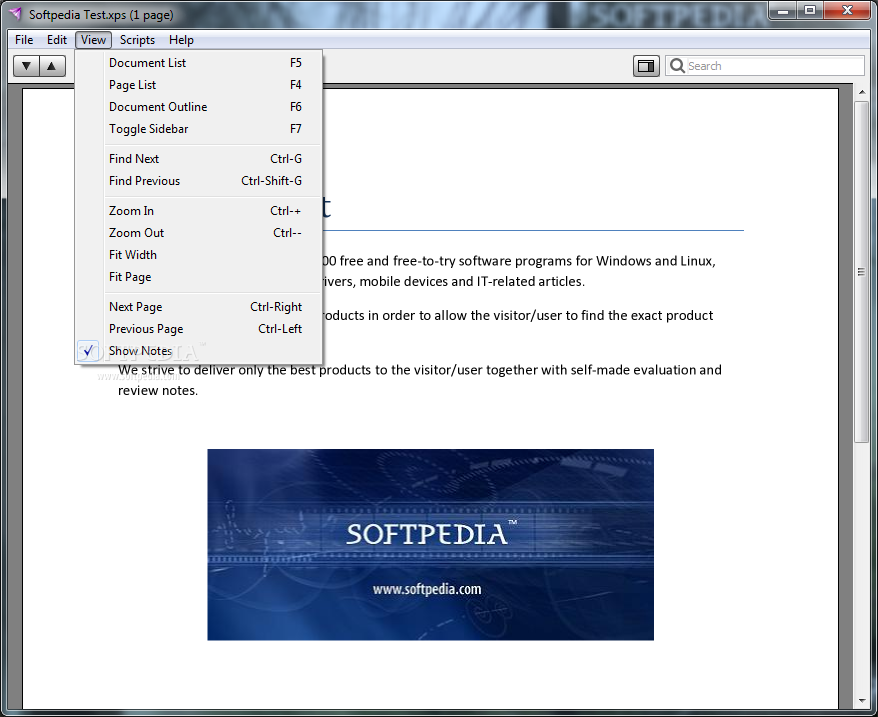Click the previous page up-arrow toolbar button

pyautogui.click(x=52, y=66)
